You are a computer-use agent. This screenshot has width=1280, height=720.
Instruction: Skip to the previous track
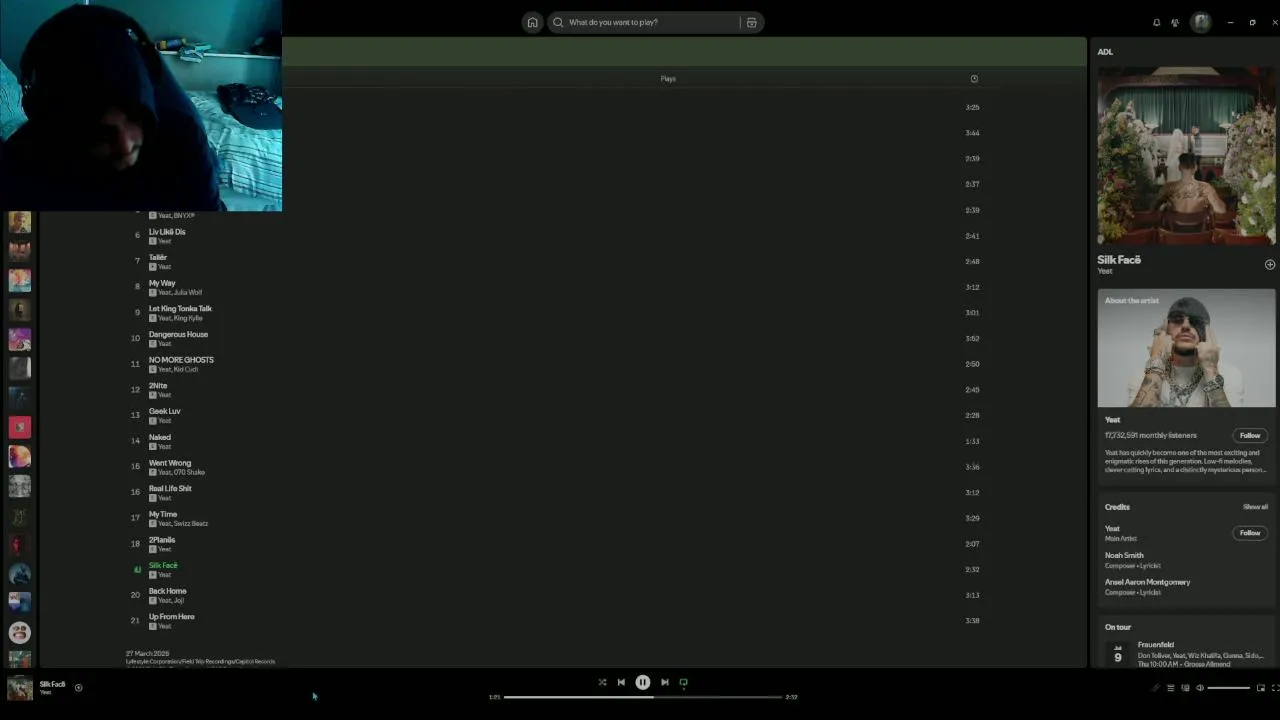[x=621, y=682]
